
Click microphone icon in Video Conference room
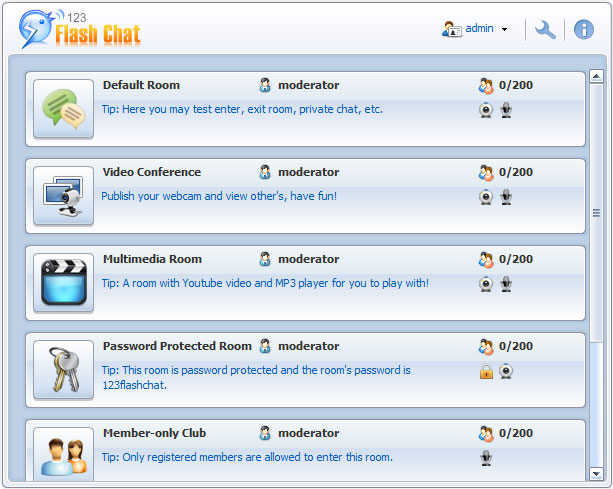pos(507,197)
